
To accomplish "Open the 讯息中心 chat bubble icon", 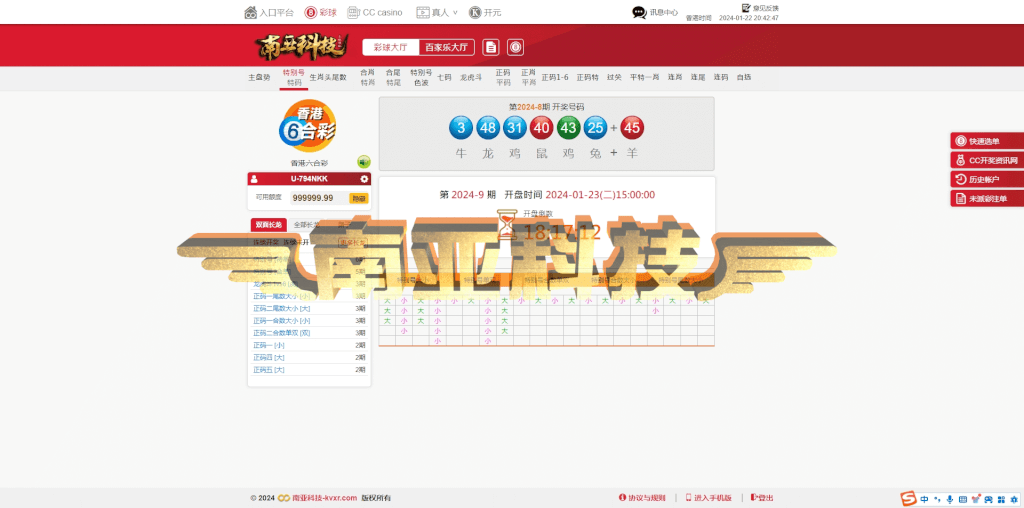I will coord(639,12).
